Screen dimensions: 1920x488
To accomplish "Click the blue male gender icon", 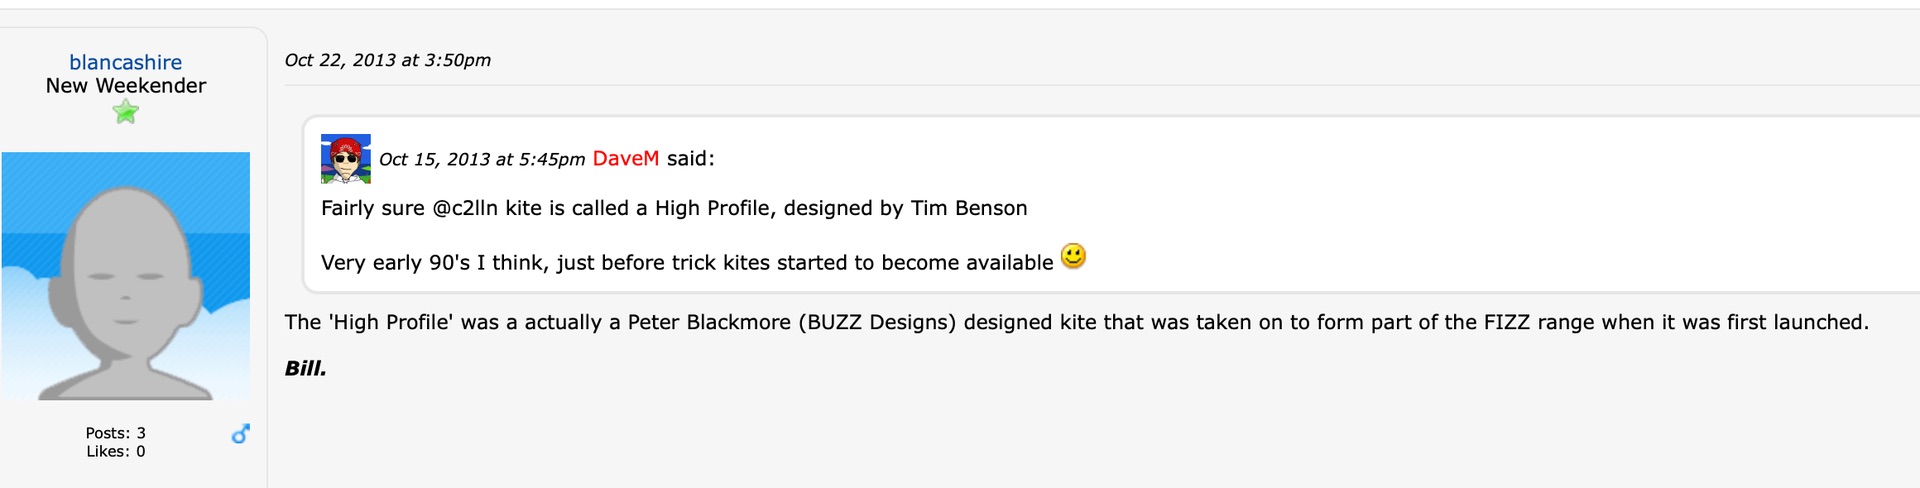I will click(x=240, y=434).
